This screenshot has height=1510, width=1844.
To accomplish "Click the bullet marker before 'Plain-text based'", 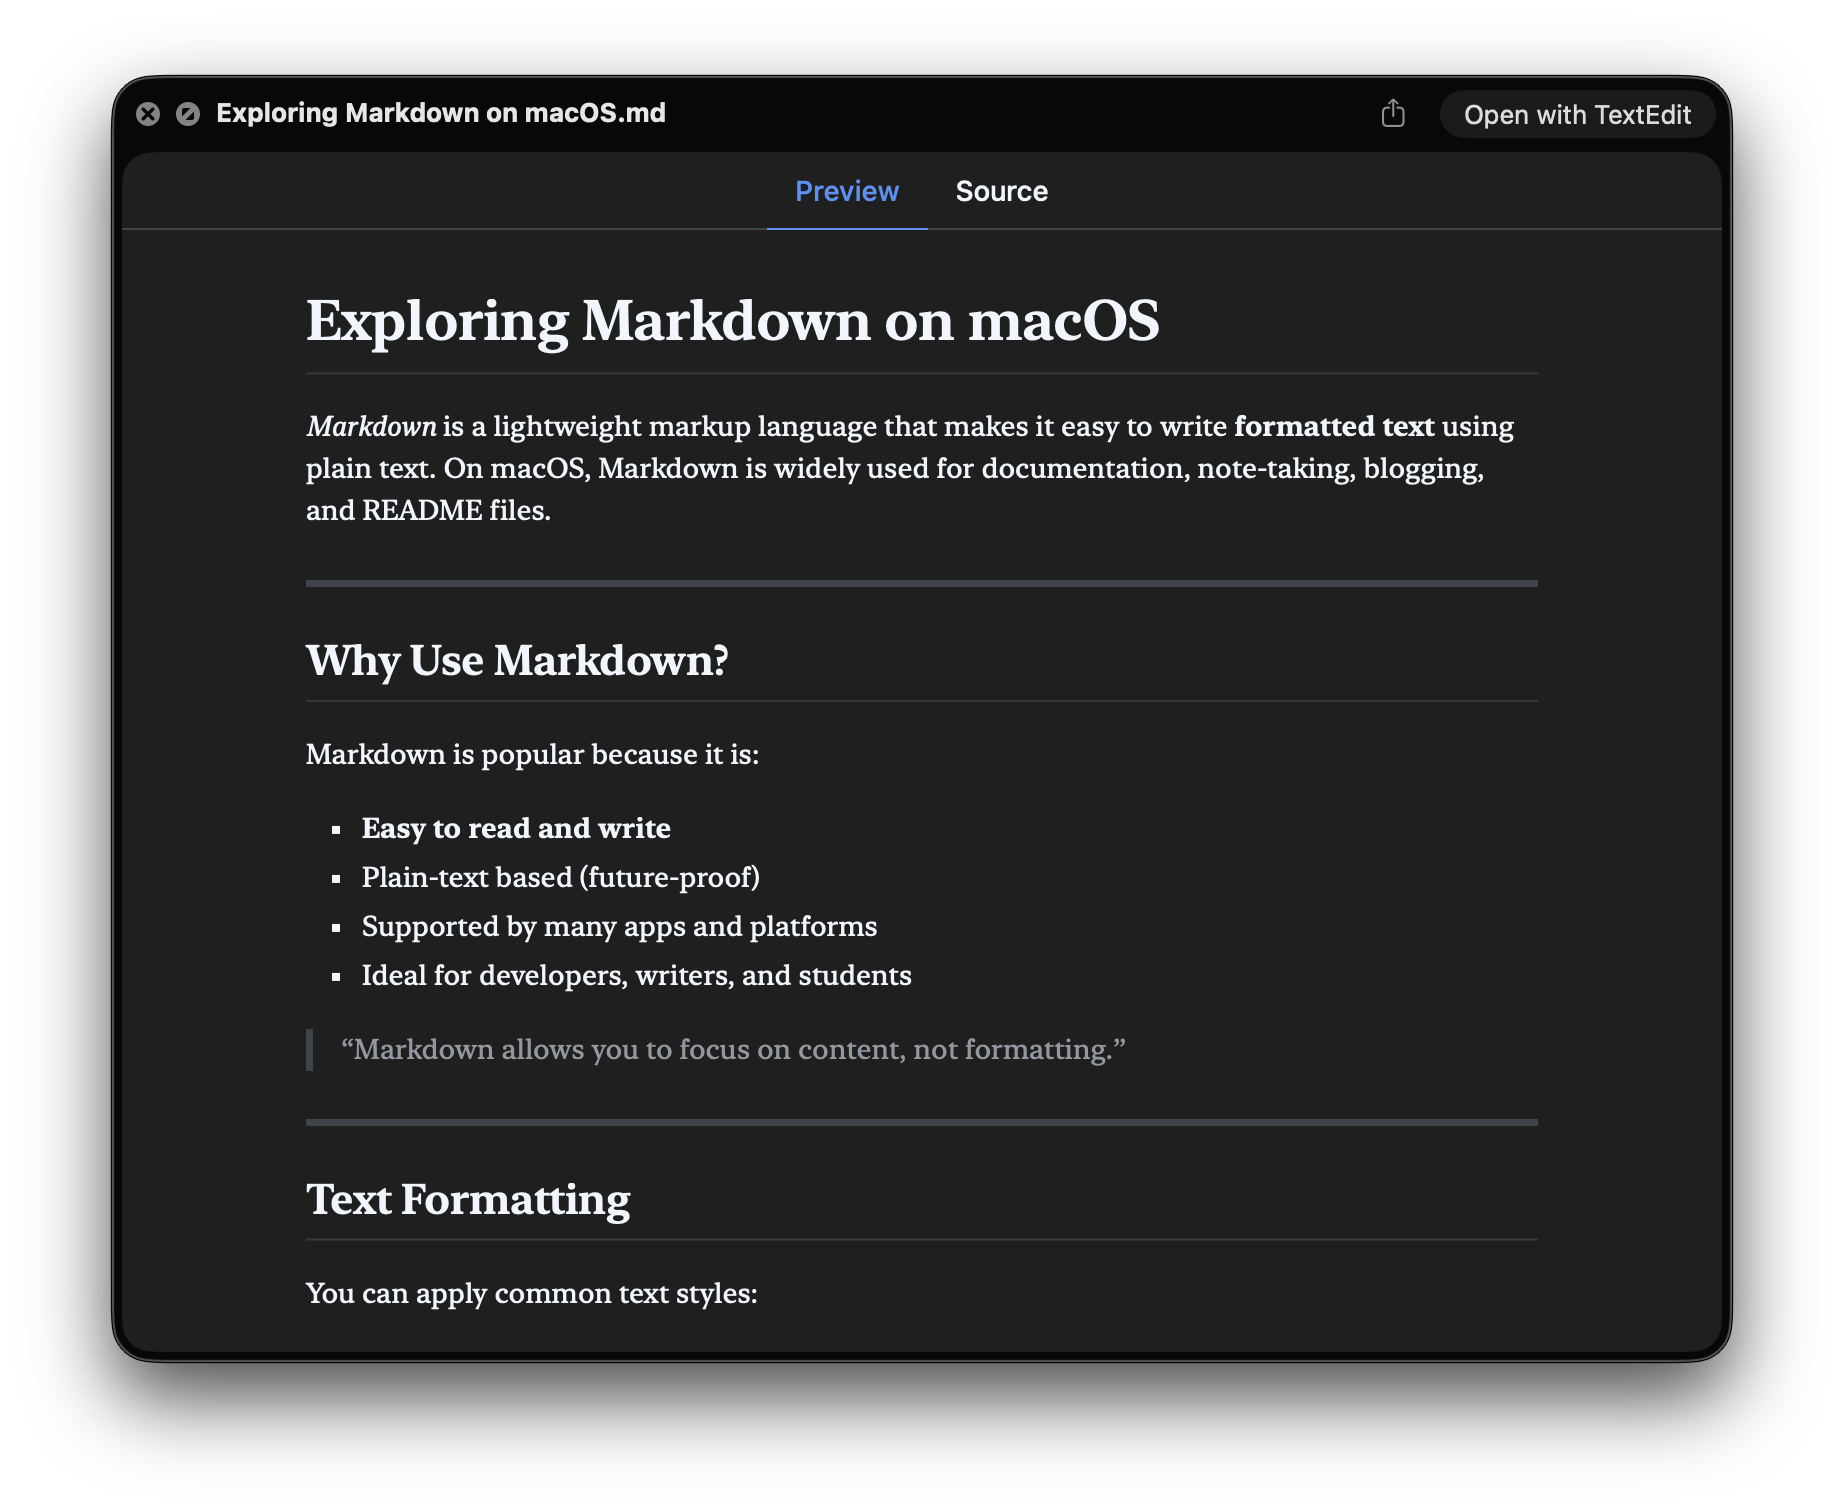I will pos(335,878).
